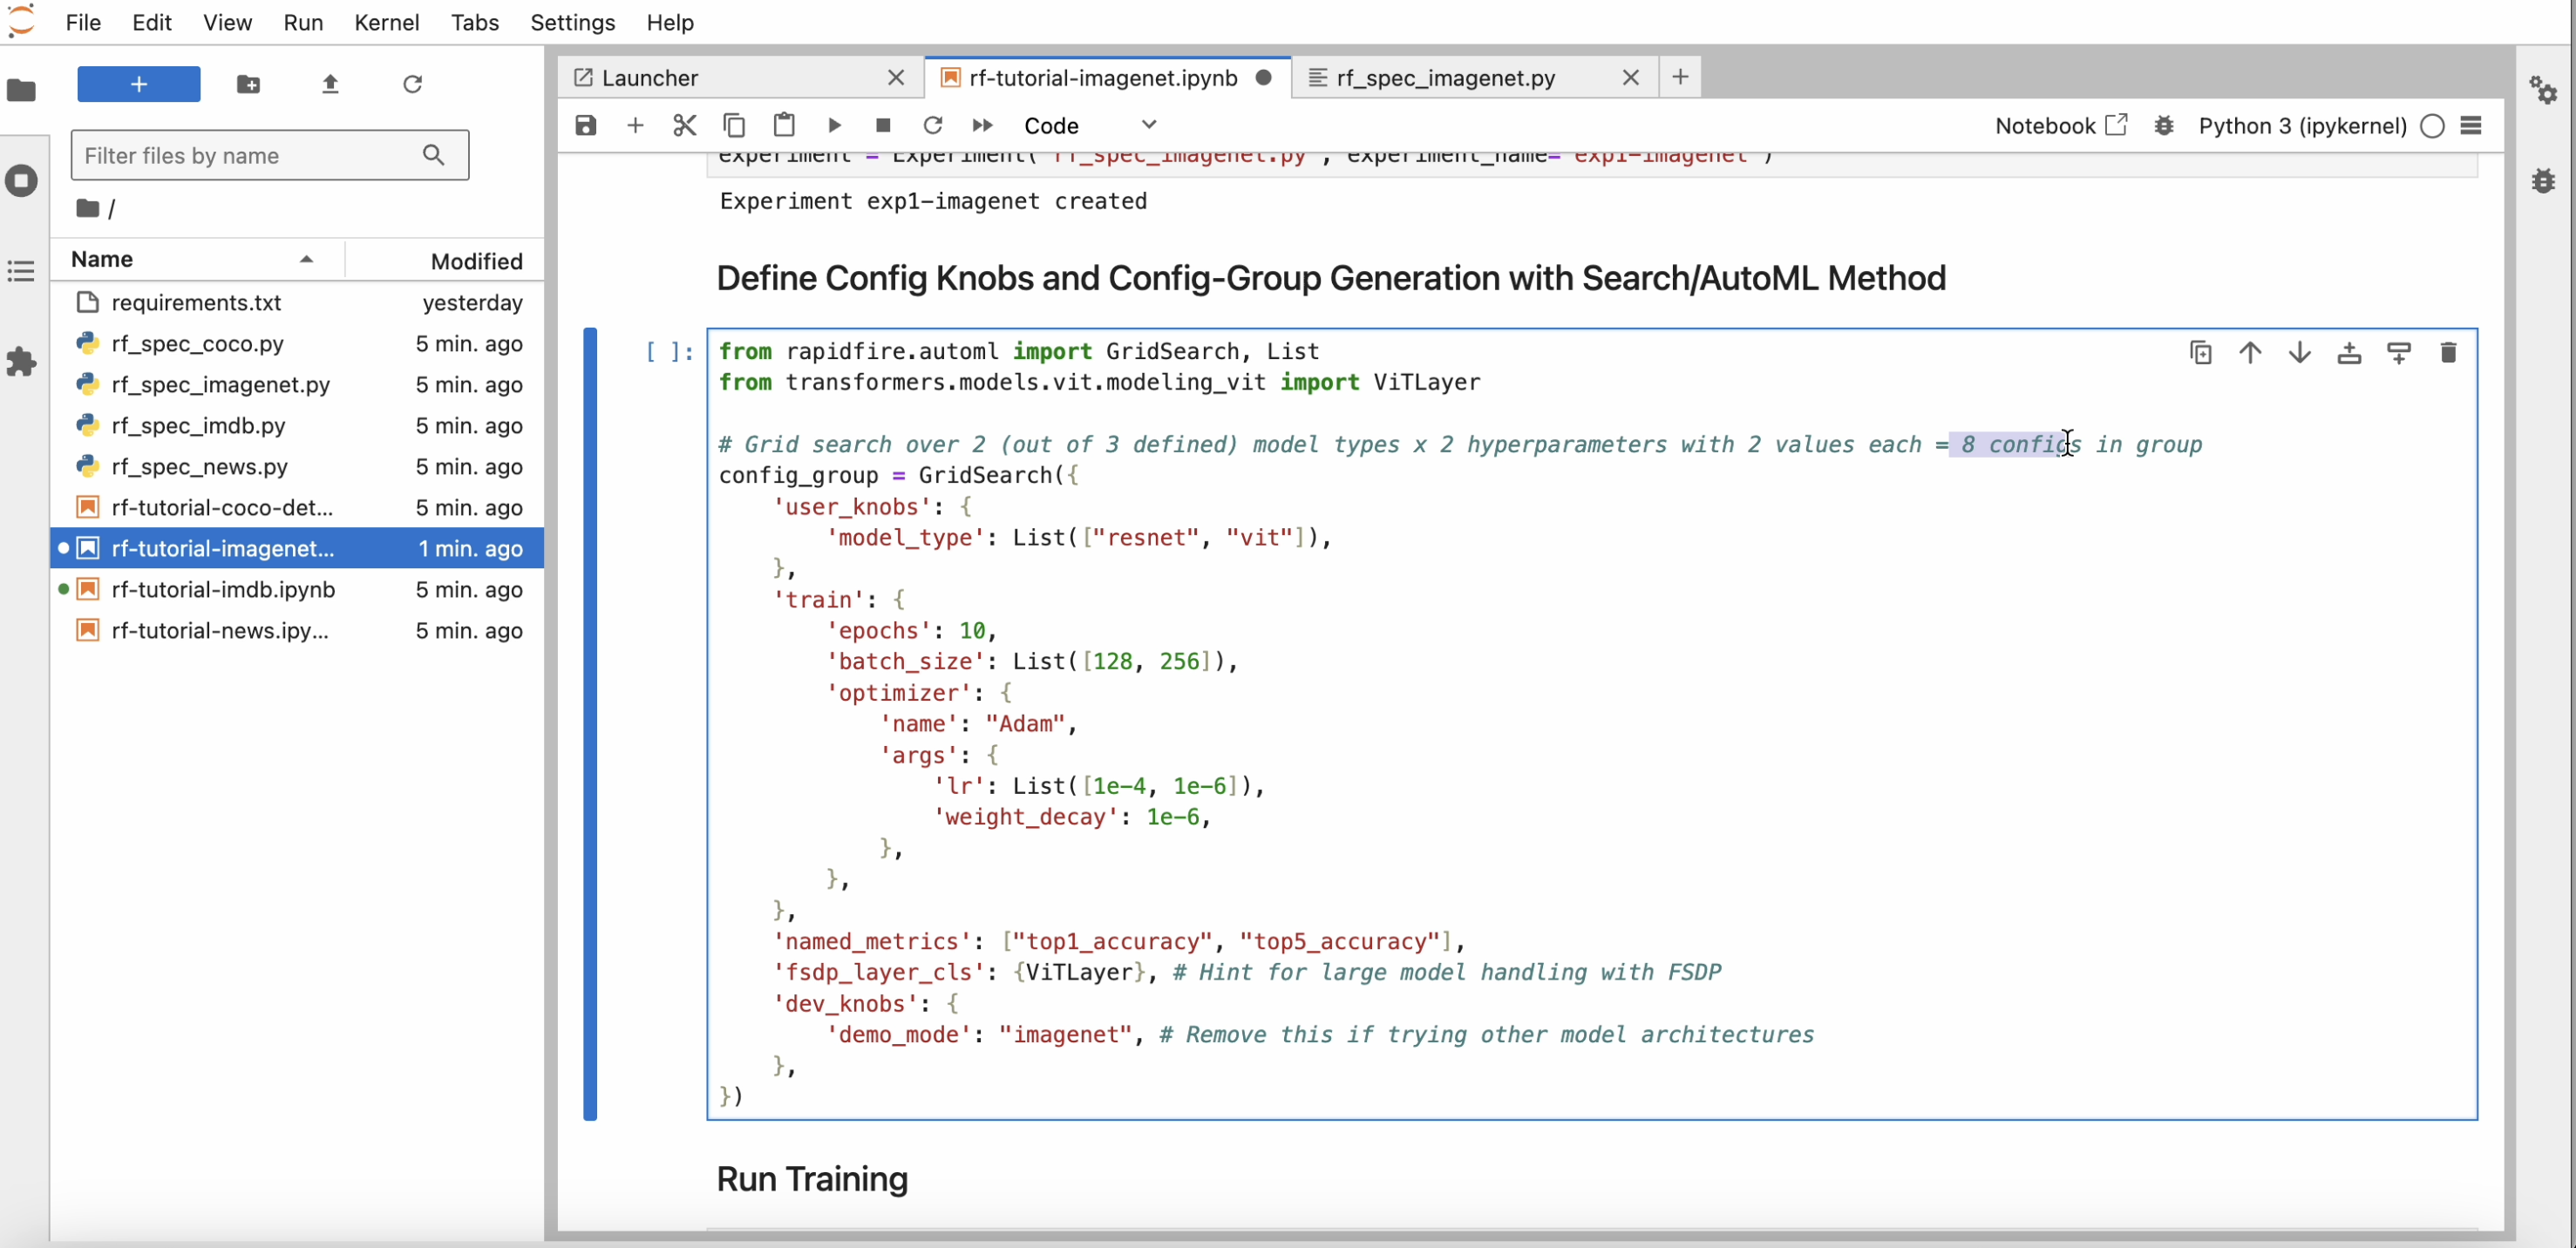Screen dimensions: 2576x1248
Task: Paste cell from clipboard
Action: pos(784,125)
